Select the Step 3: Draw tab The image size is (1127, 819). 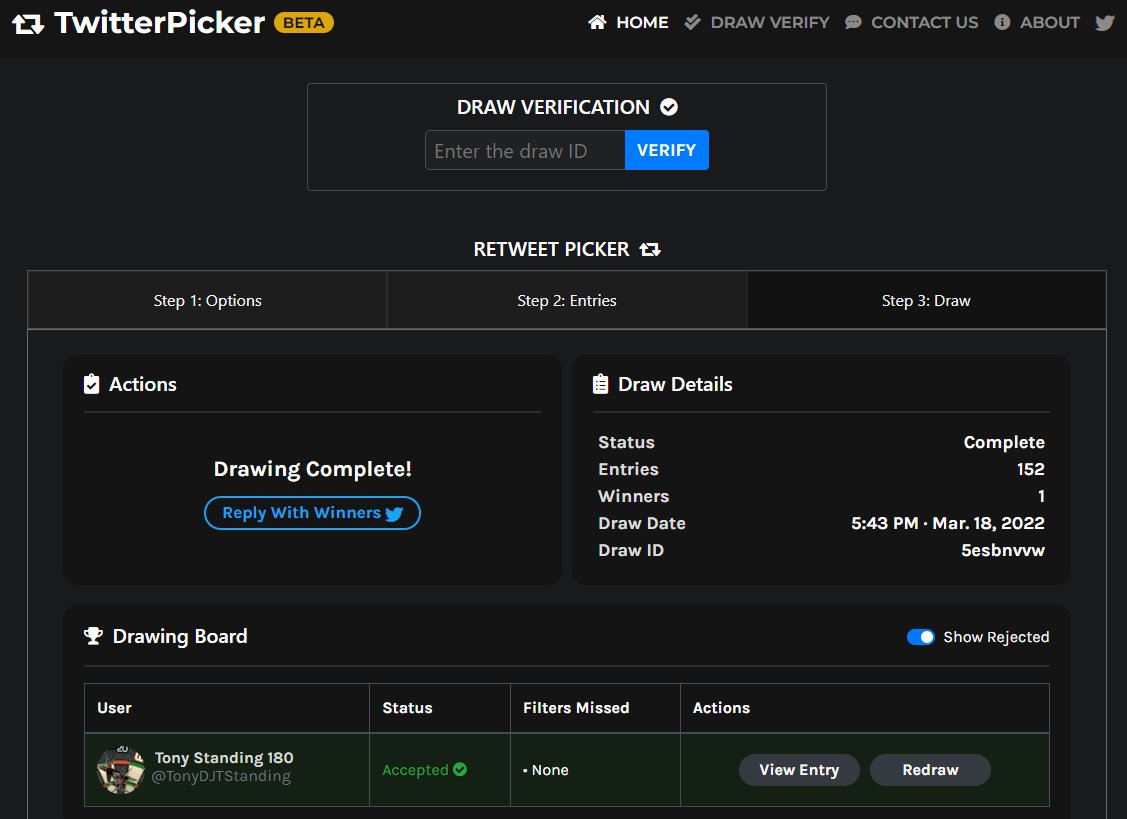pos(926,301)
